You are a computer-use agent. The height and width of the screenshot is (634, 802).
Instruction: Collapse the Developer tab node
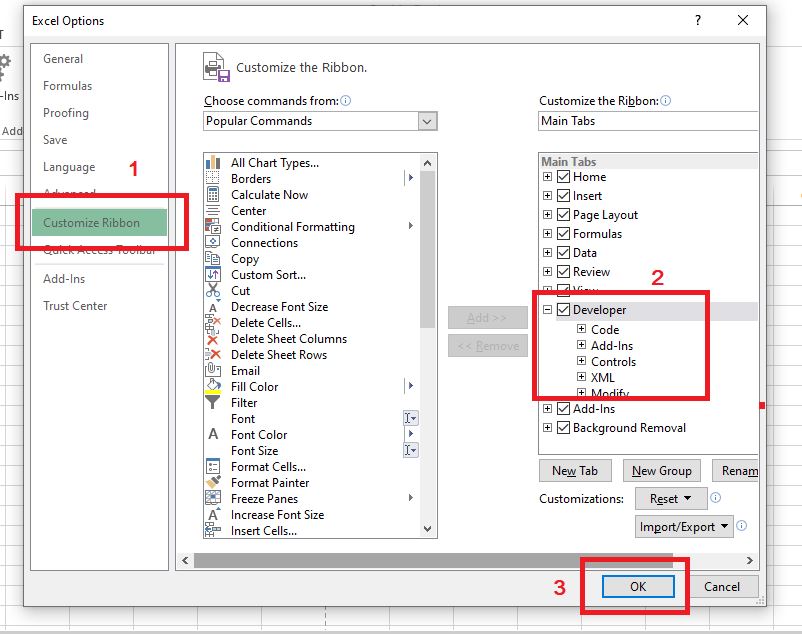click(547, 309)
